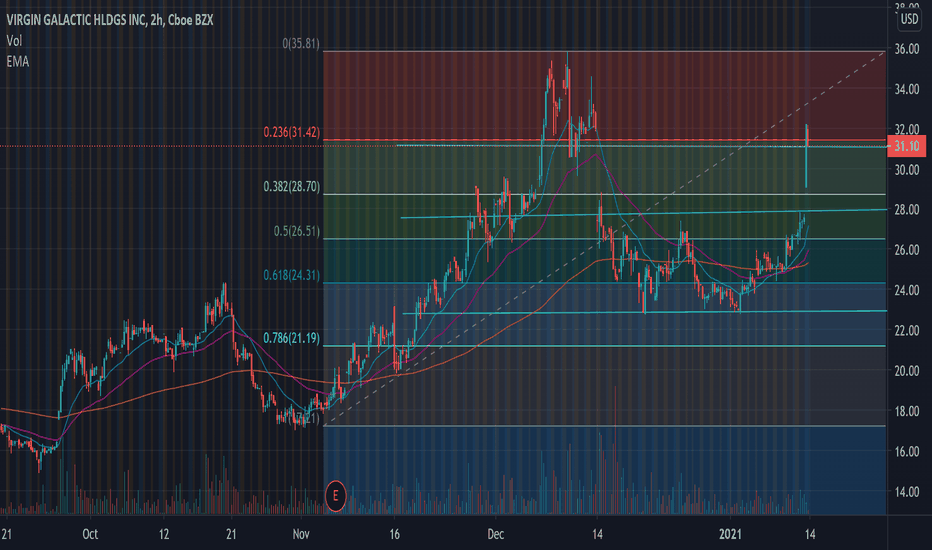The width and height of the screenshot is (932, 550).
Task: Click the current price tag 31.10
Action: pyautogui.click(x=906, y=146)
